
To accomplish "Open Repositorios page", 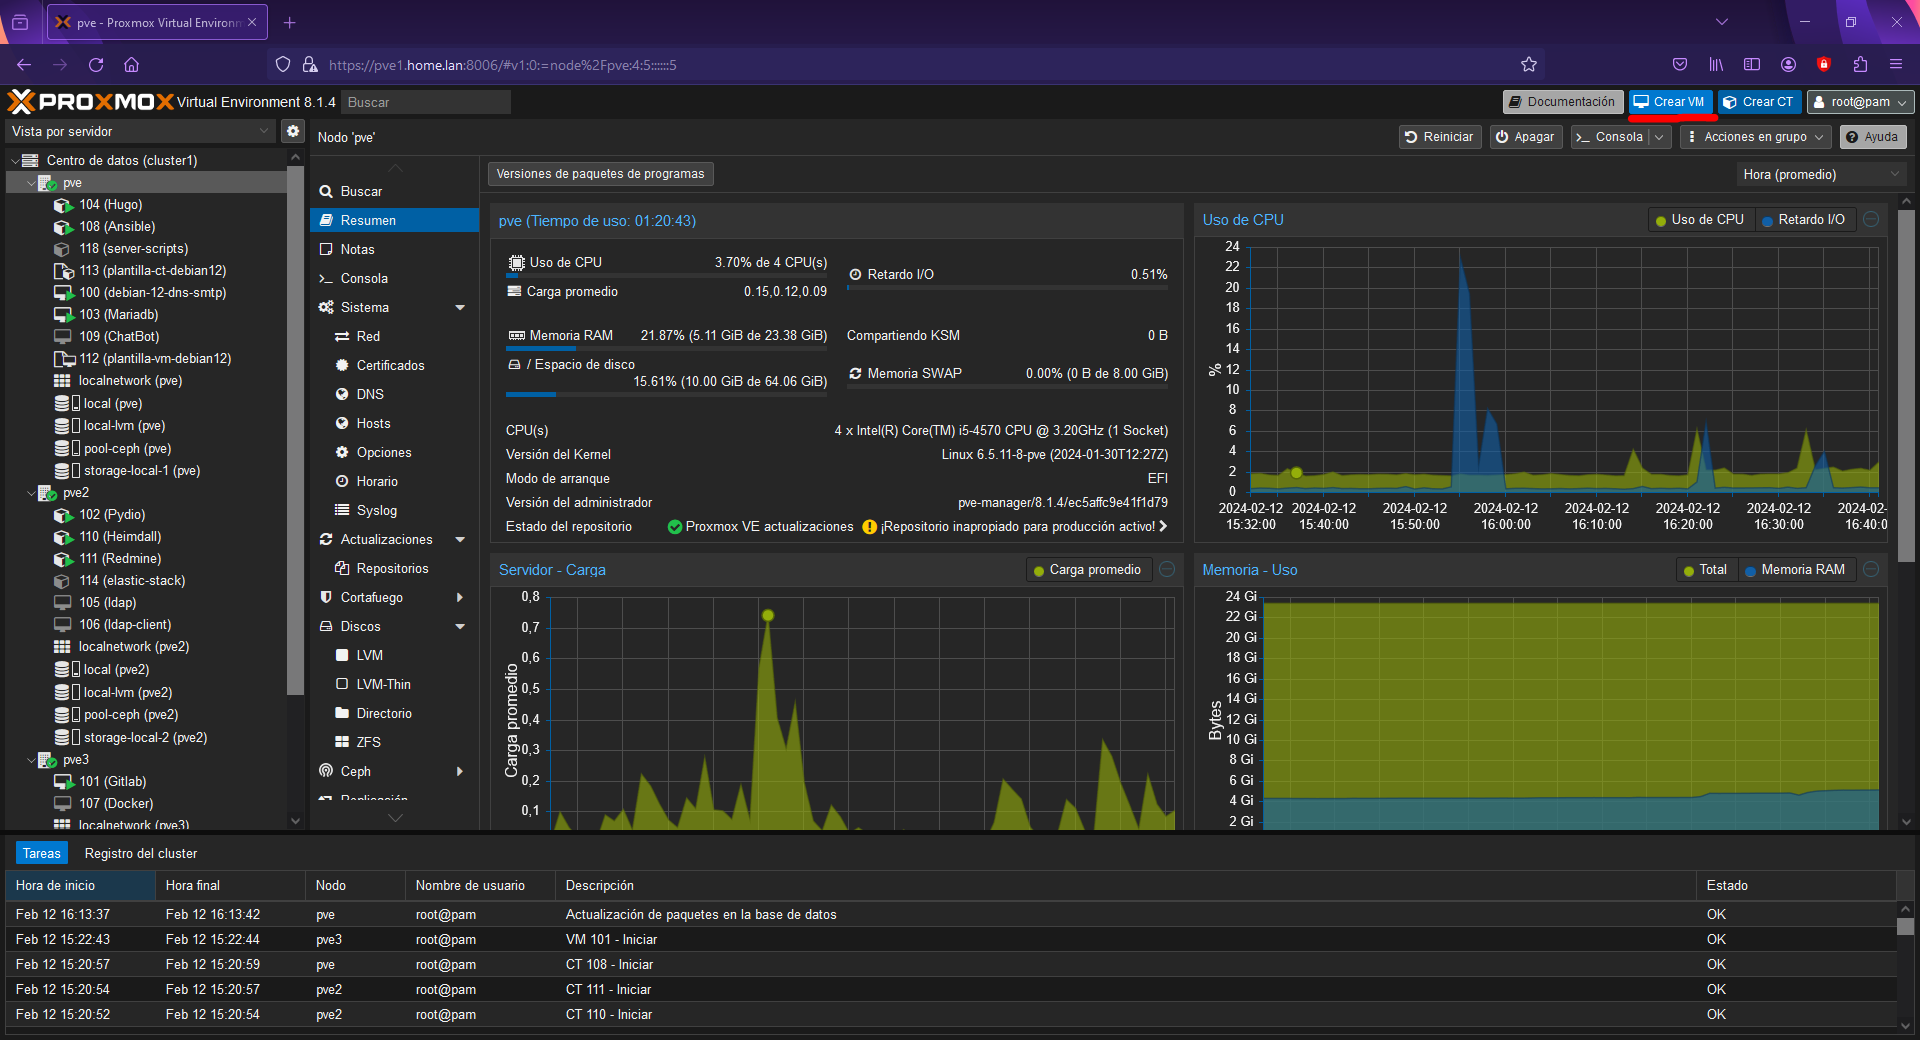I will tap(394, 569).
